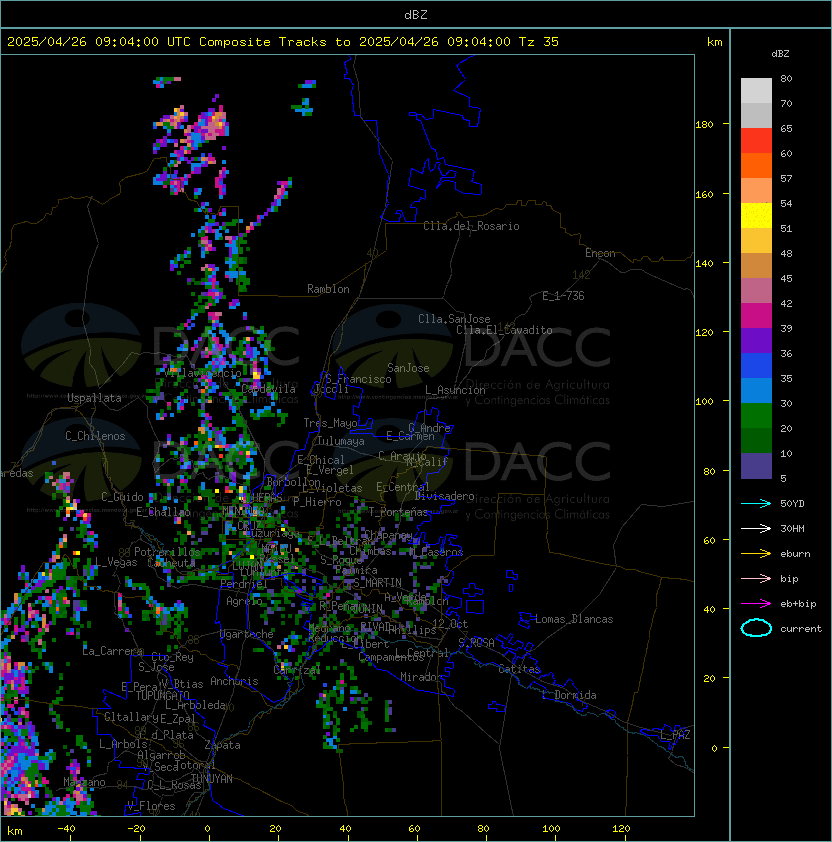Click the 140 mark on vertical km axis
832x842 pixels.
pyautogui.click(x=704, y=264)
